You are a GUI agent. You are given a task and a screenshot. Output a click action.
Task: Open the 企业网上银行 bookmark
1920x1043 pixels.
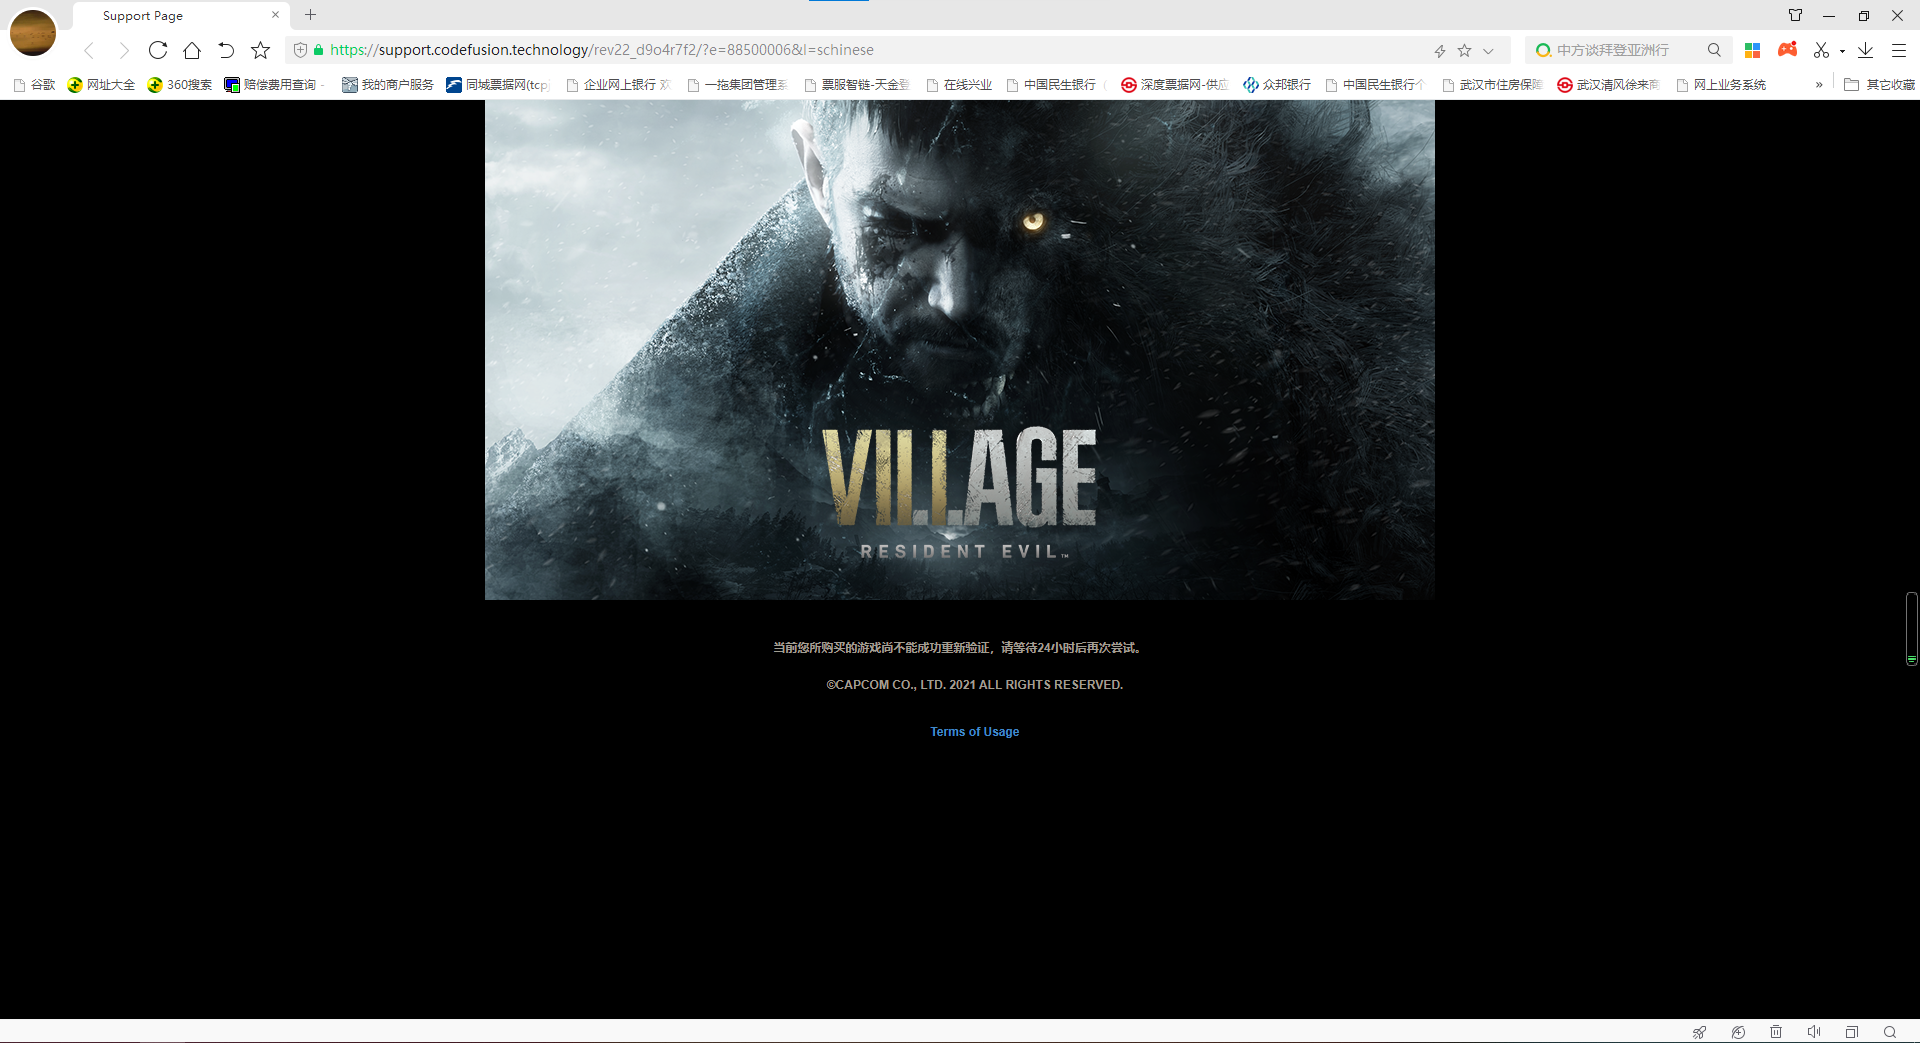pos(618,85)
